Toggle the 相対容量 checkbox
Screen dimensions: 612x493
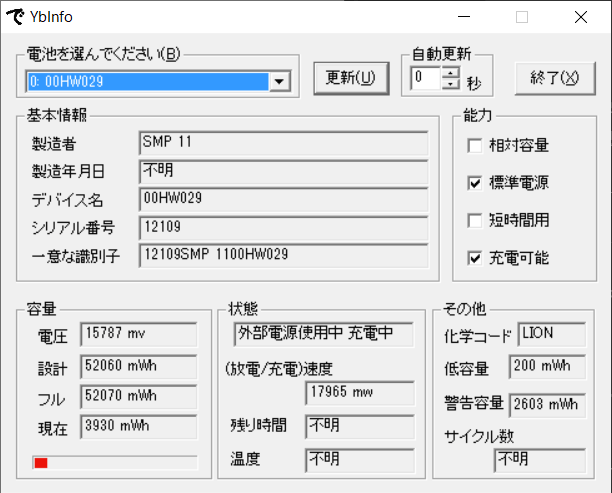475,145
